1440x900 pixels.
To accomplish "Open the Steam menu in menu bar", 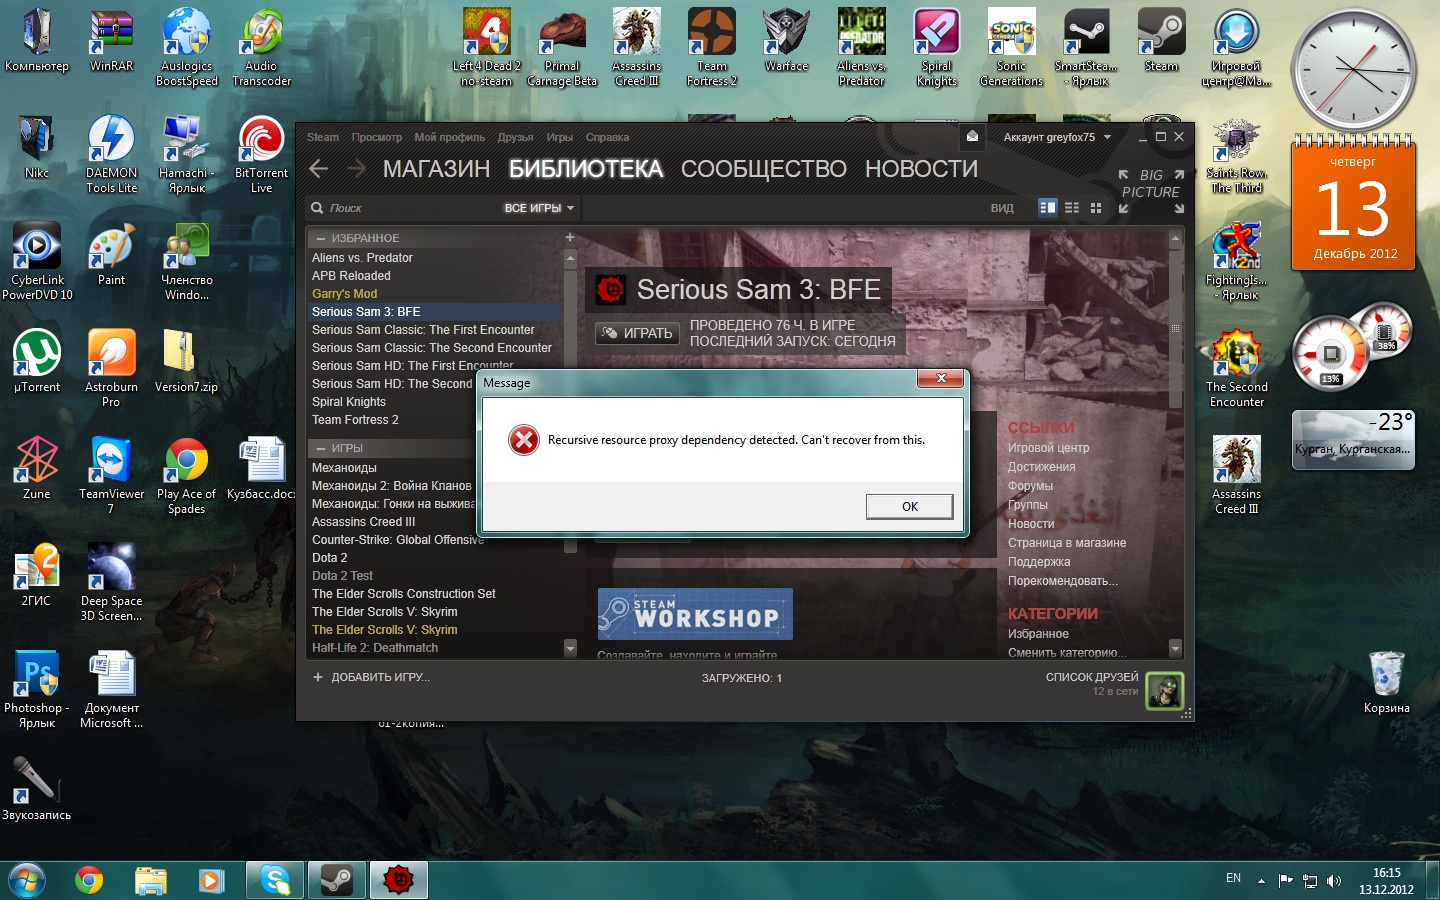I will (322, 137).
